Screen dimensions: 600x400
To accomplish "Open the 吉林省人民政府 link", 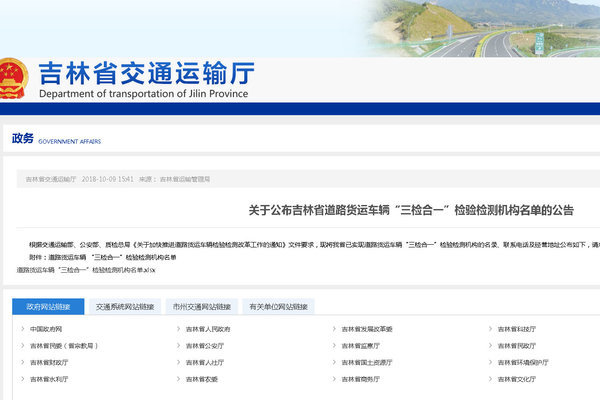I will point(207,329).
